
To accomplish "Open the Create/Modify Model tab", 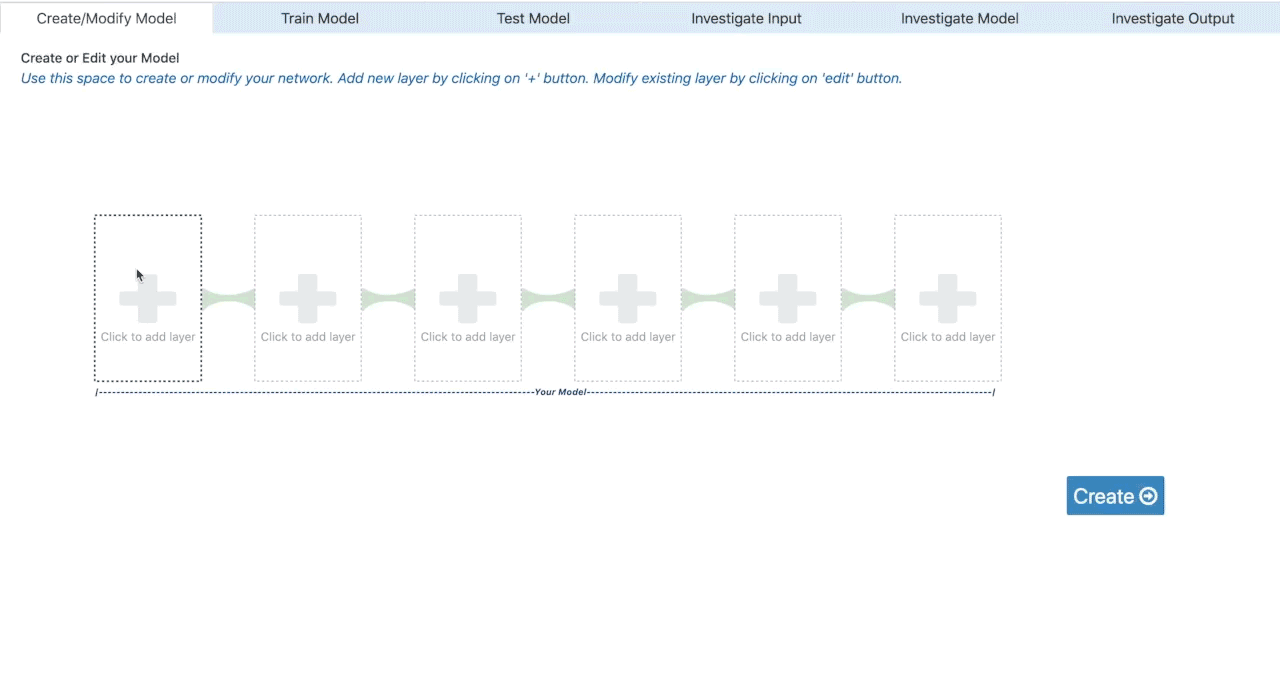I will tap(106, 18).
